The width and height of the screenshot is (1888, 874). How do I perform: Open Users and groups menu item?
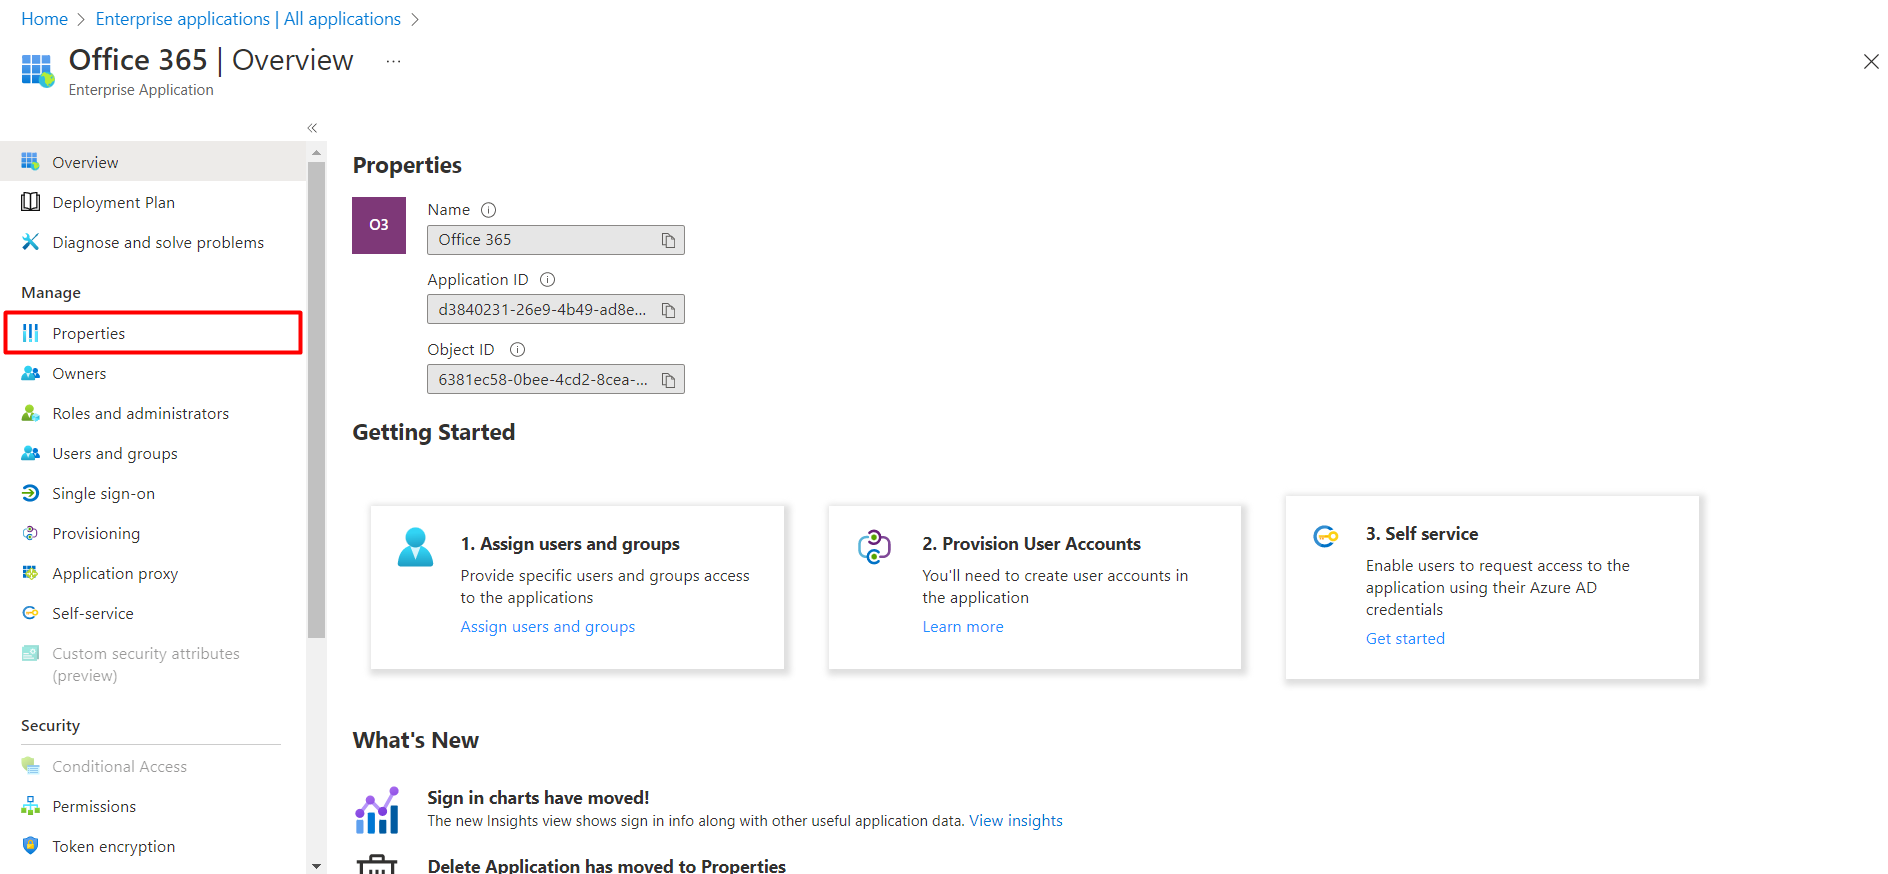pyautogui.click(x=153, y=453)
